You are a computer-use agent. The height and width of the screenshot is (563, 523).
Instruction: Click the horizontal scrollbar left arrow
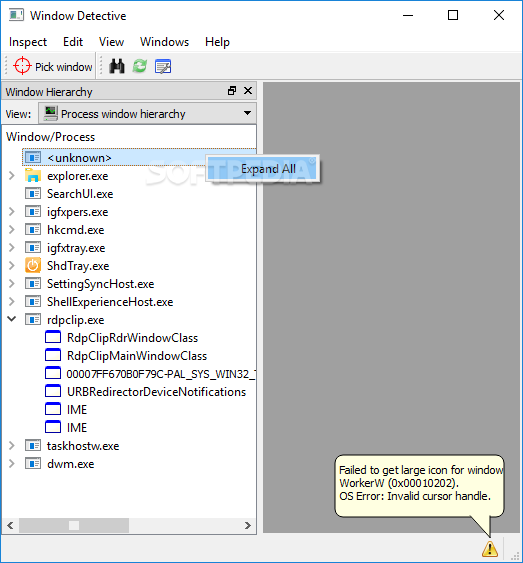coord(10,525)
